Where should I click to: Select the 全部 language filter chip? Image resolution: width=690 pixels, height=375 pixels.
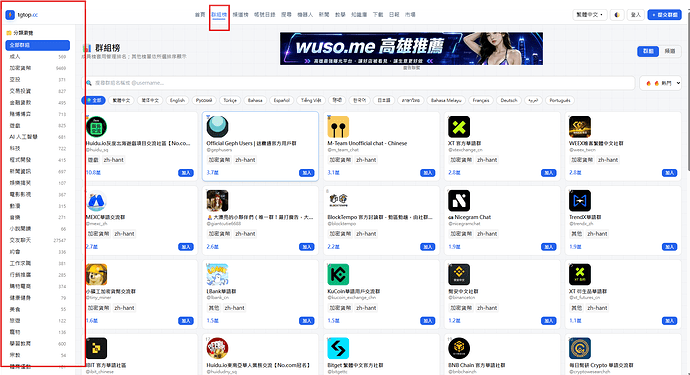coord(93,100)
